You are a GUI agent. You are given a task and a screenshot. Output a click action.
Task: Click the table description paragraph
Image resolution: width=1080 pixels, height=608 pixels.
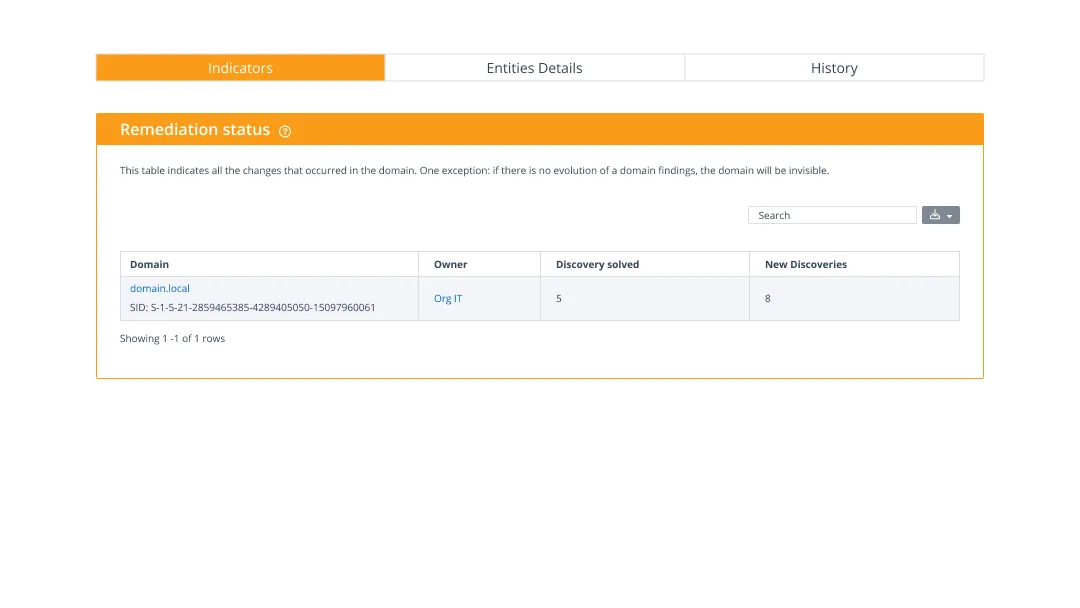click(475, 170)
